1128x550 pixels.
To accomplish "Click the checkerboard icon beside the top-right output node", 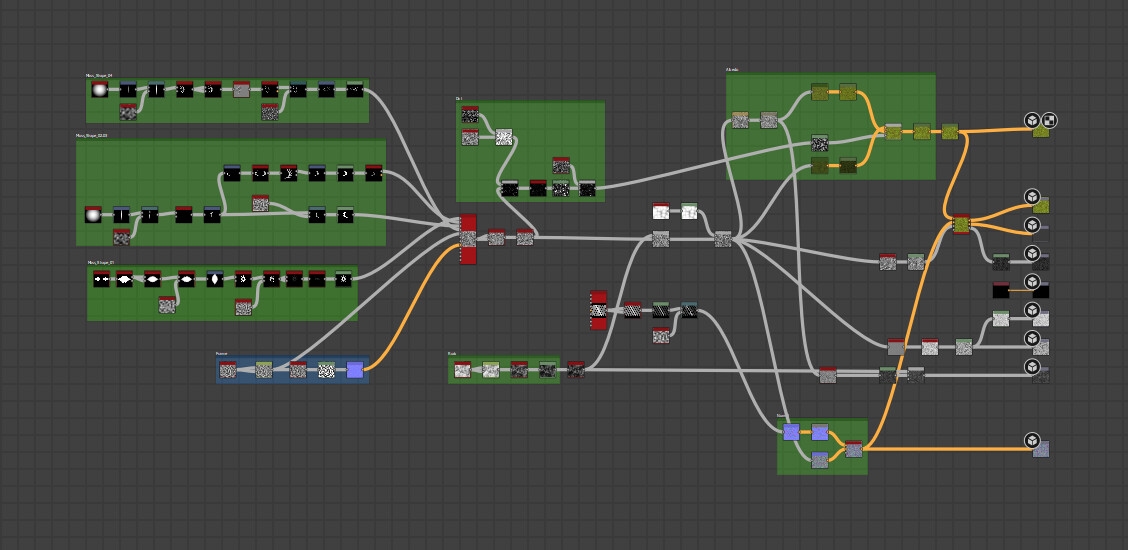I will (1049, 121).
